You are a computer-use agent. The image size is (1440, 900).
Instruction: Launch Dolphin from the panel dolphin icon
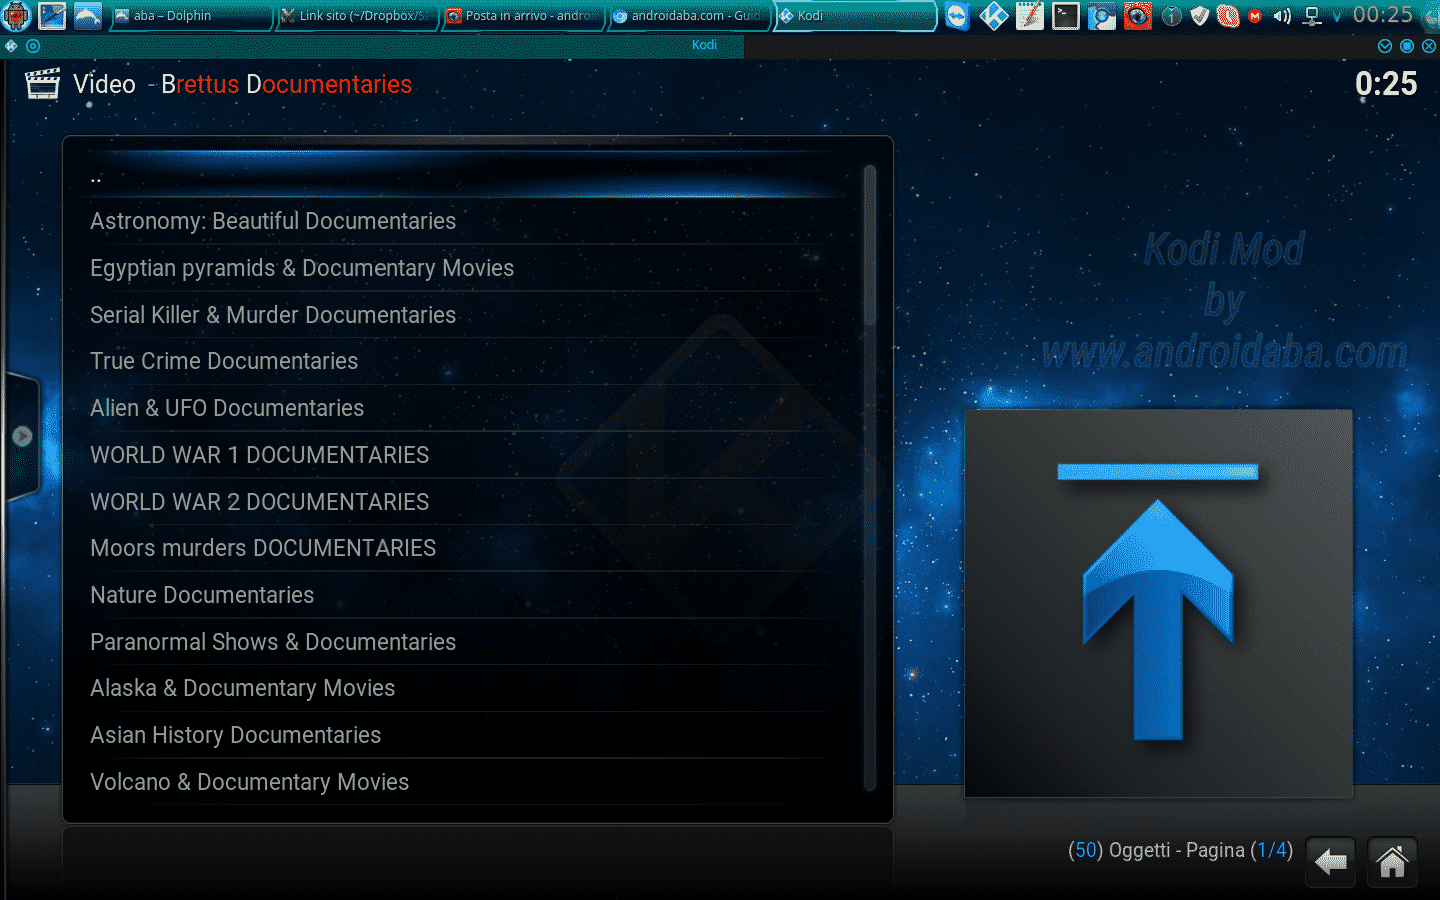[88, 16]
